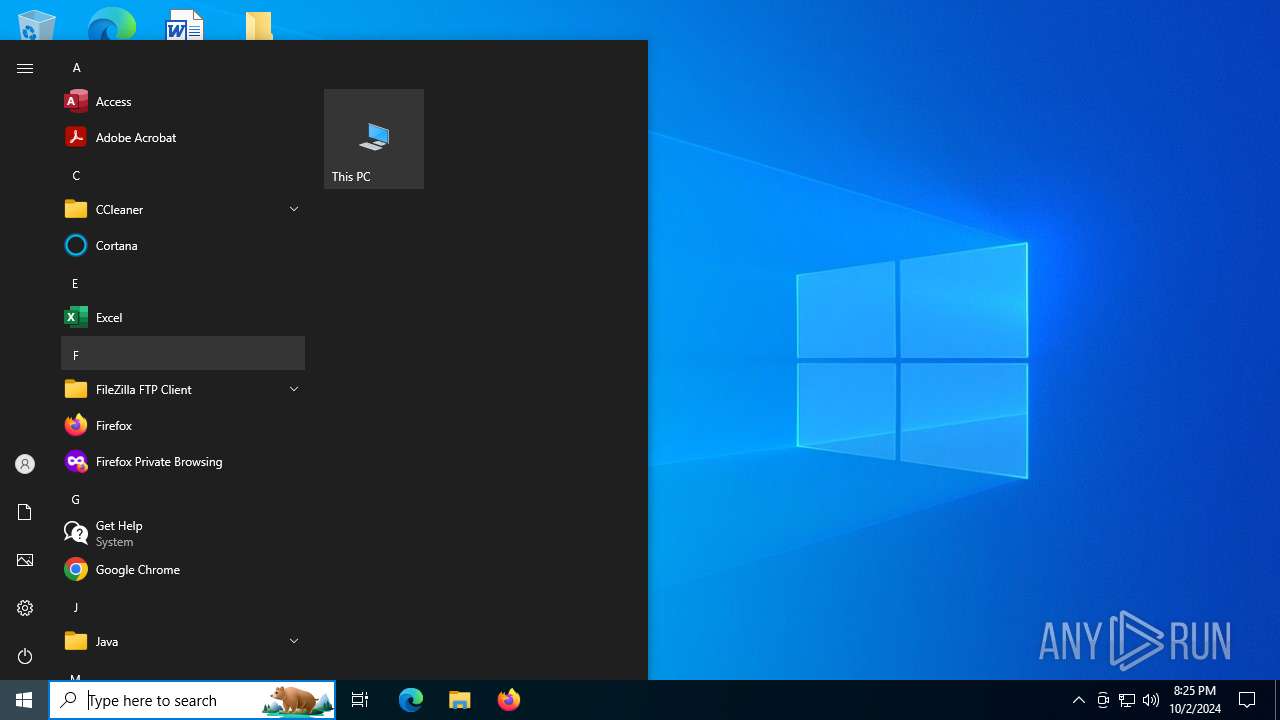Click the This PC tile

(374, 139)
